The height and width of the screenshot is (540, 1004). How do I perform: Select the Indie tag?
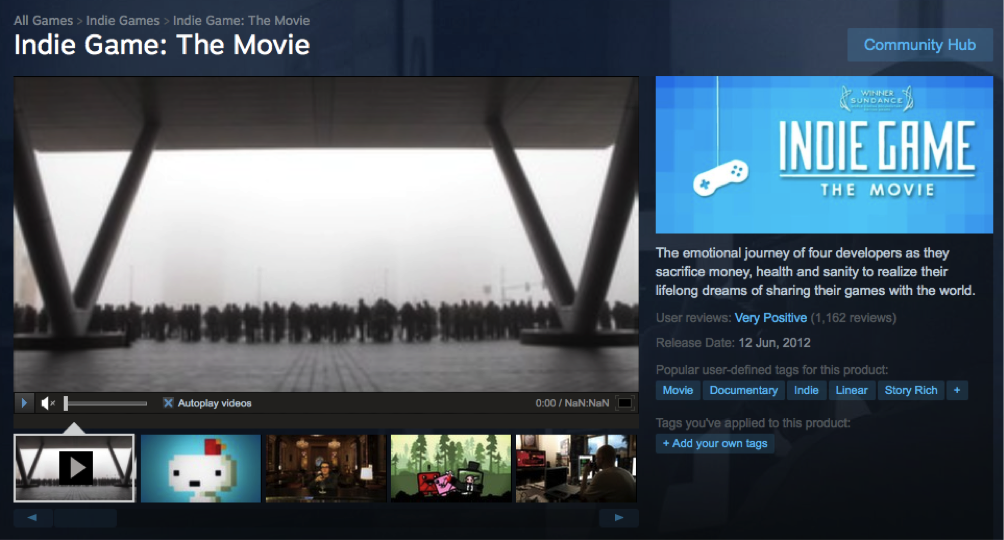806,390
